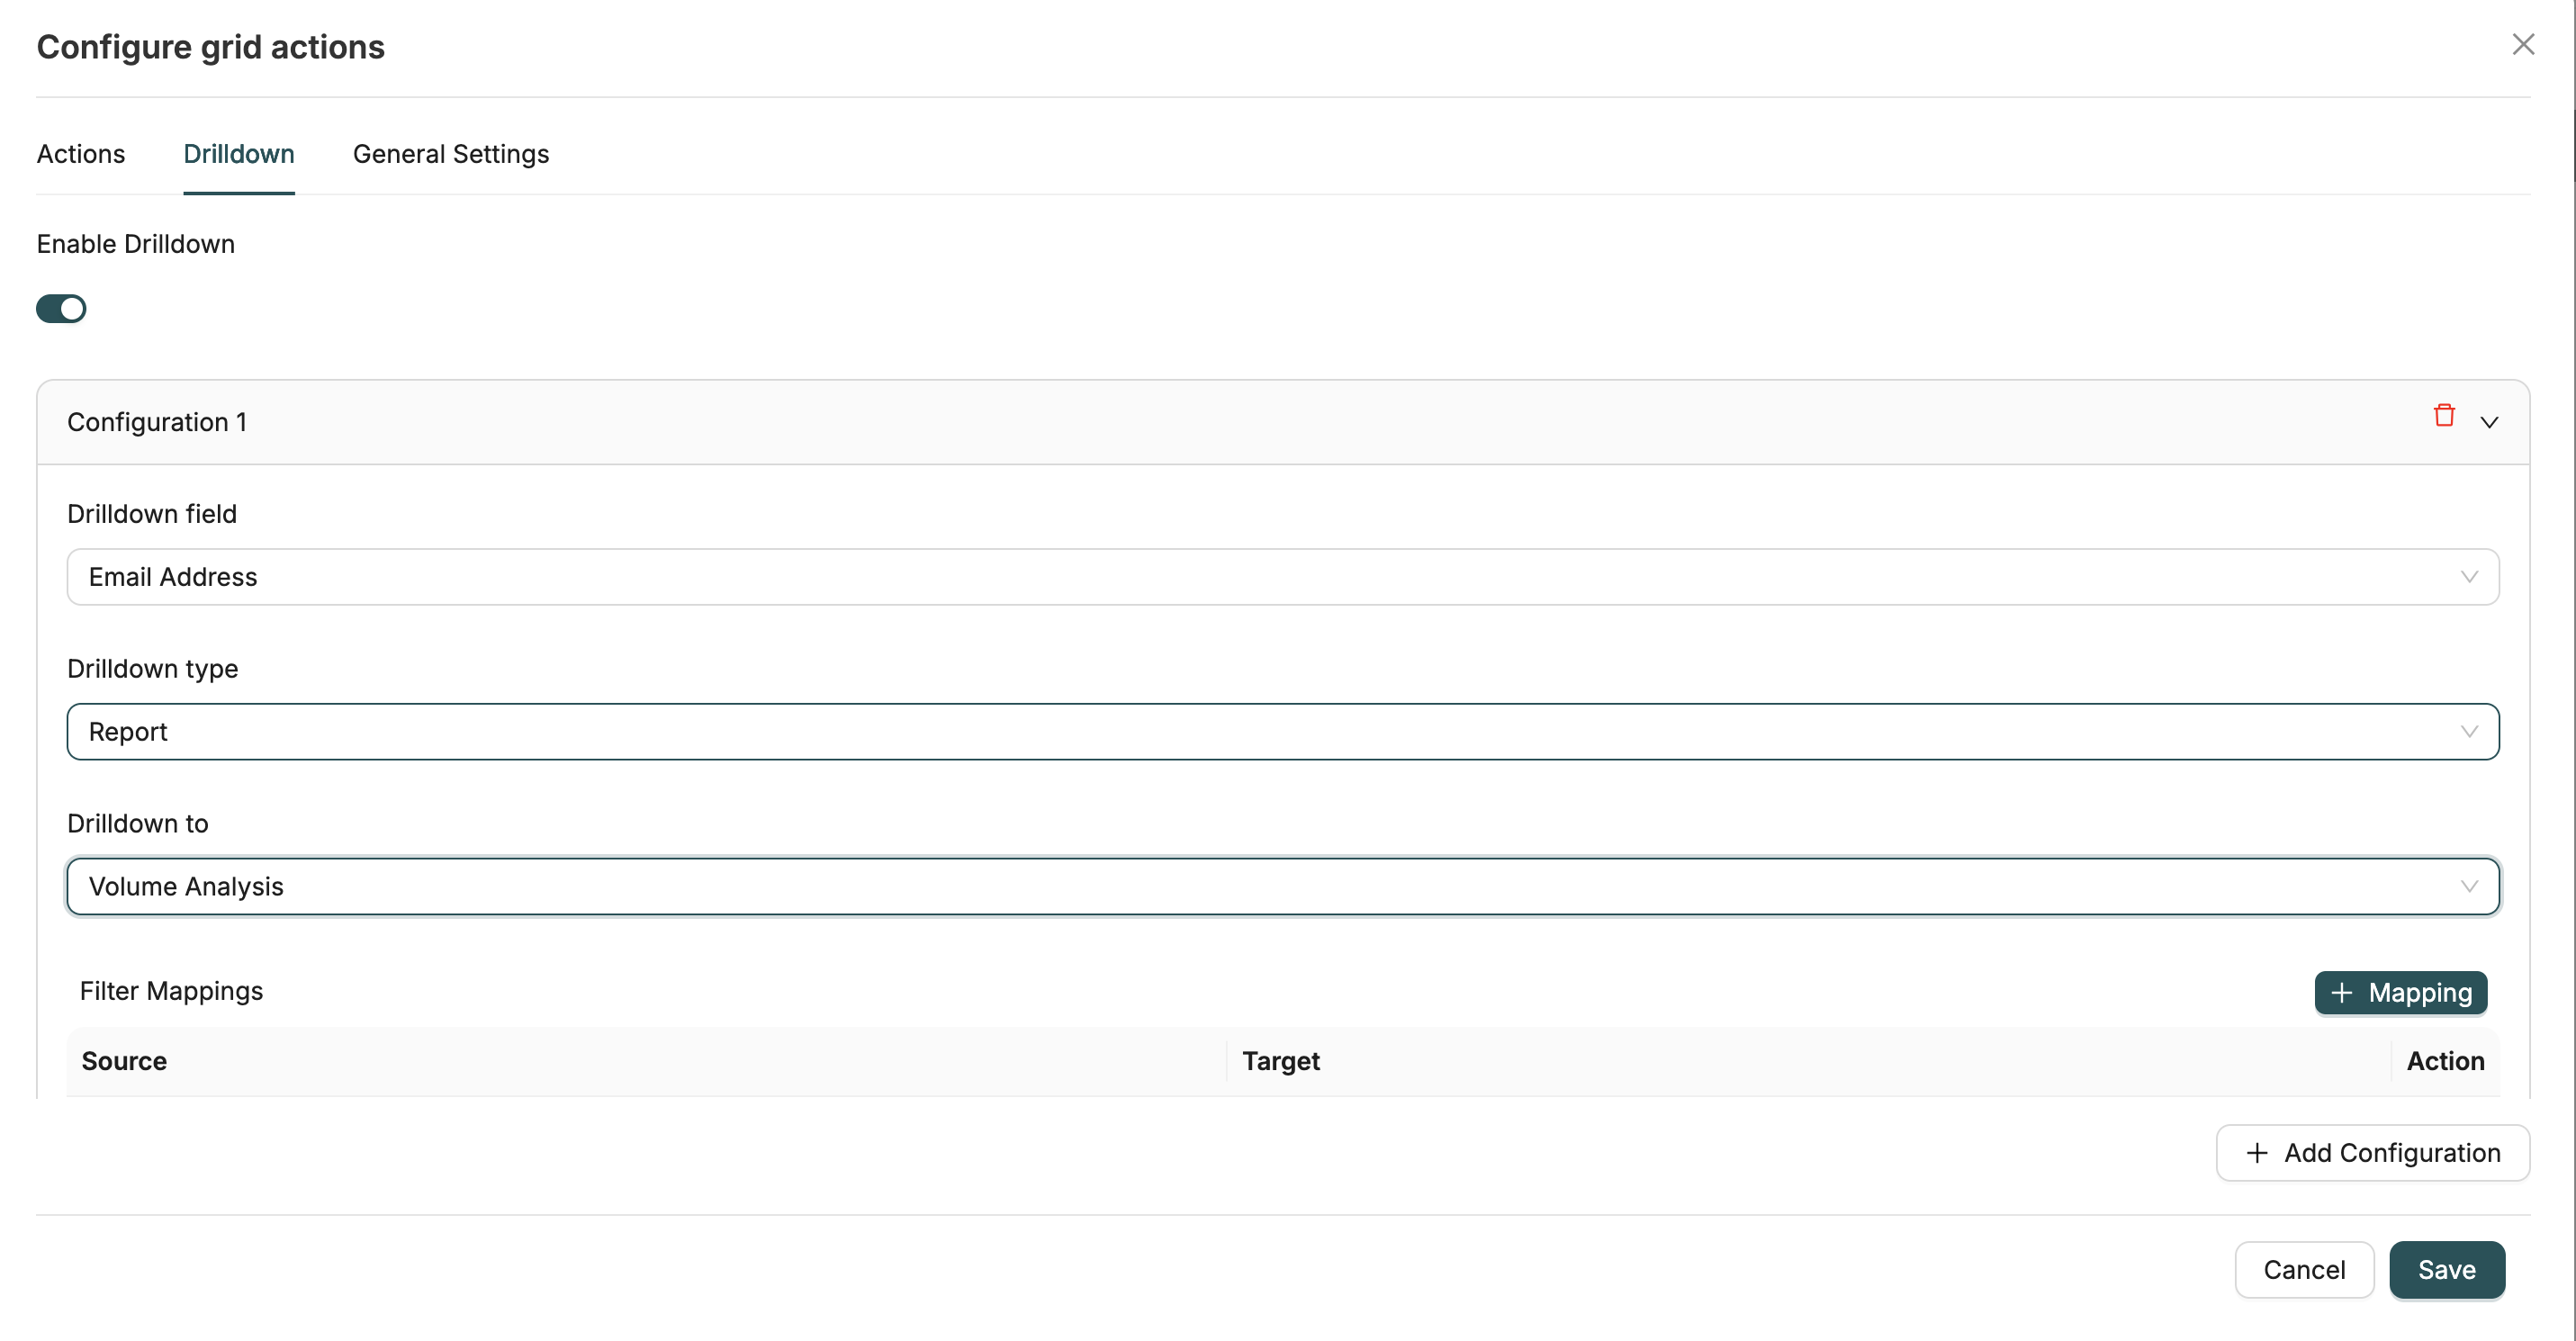Click the chevron icon in the Volume Analysis field

(2469, 886)
